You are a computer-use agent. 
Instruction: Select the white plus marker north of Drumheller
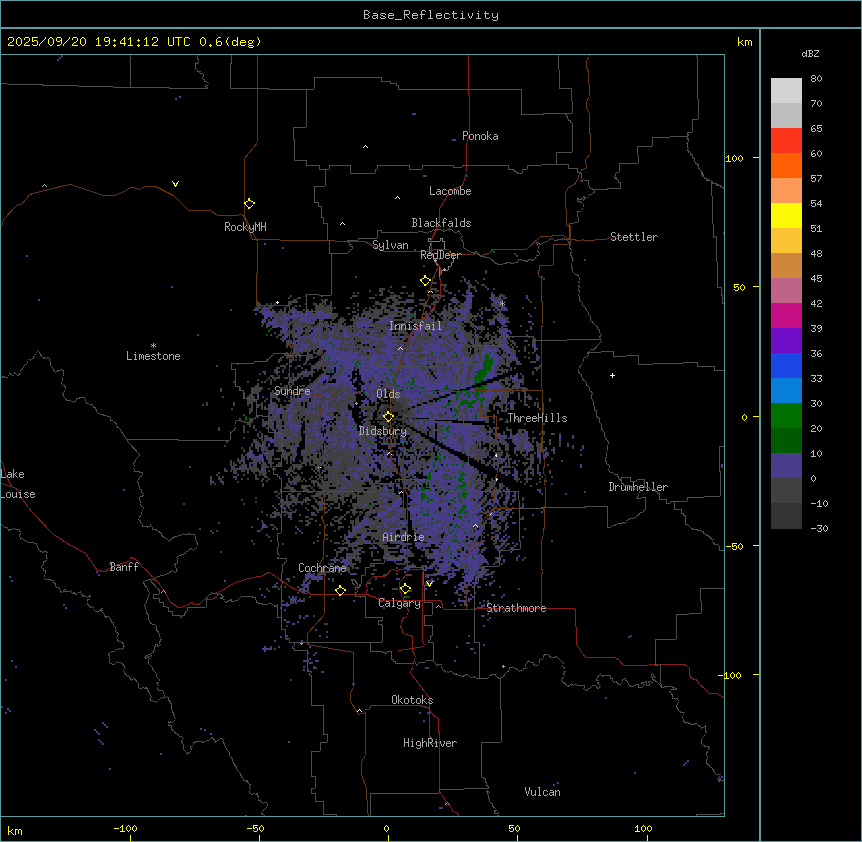612,375
